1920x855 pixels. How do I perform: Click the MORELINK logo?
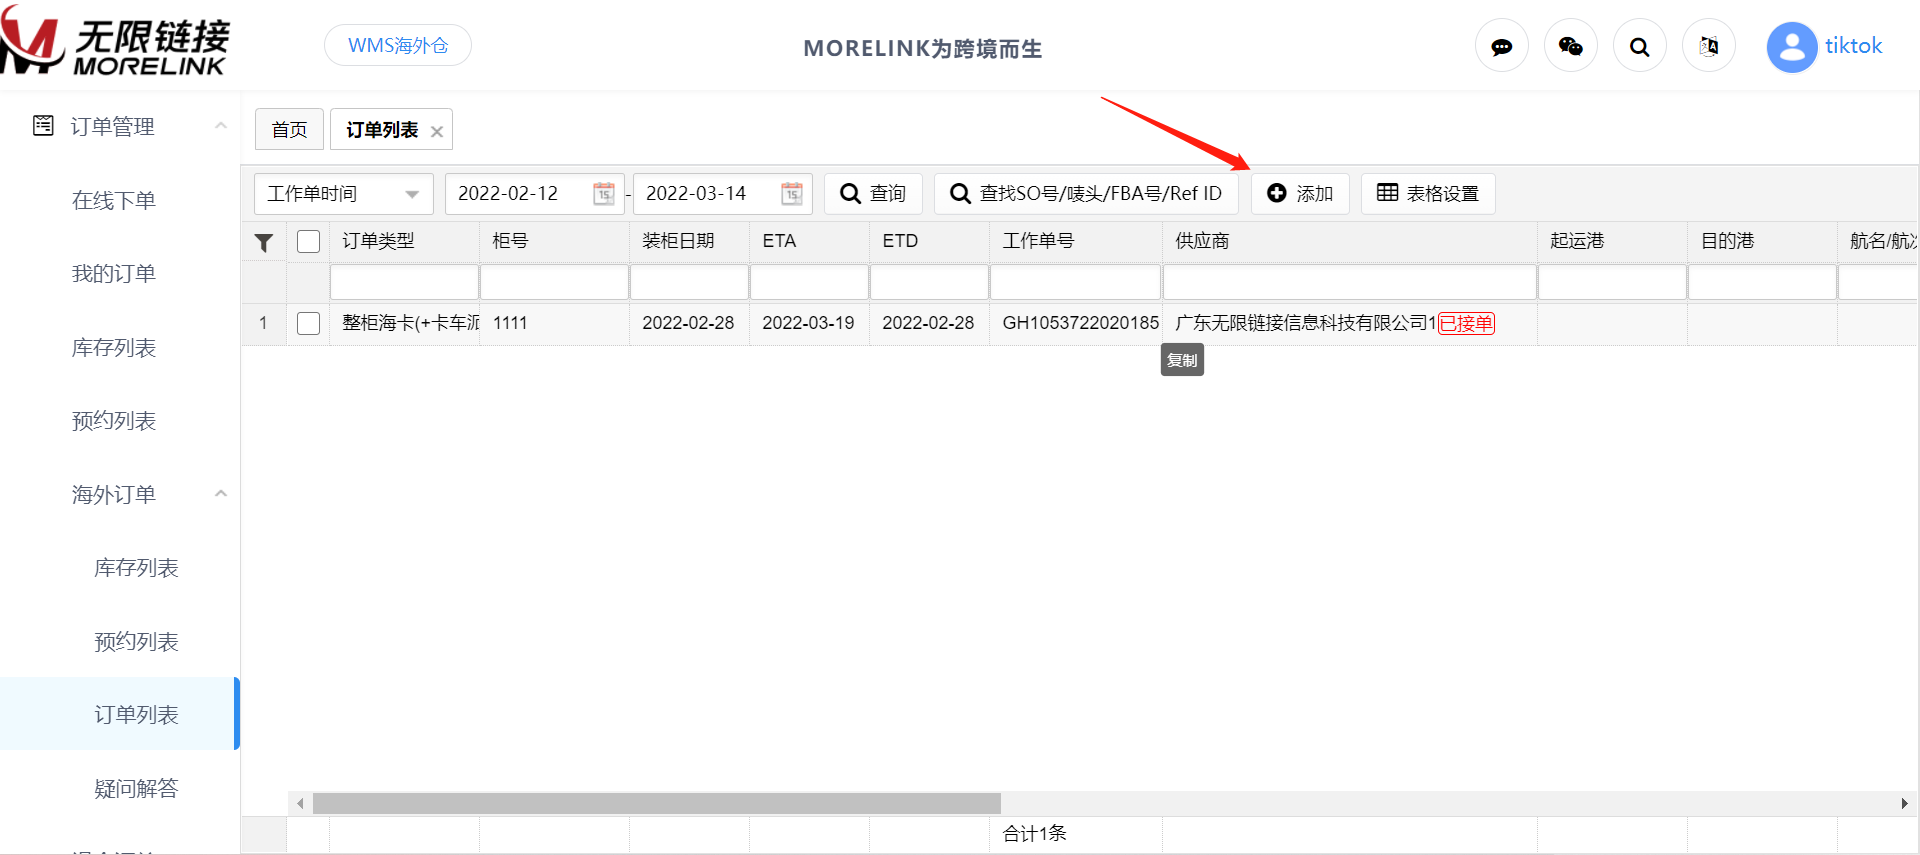pos(115,42)
